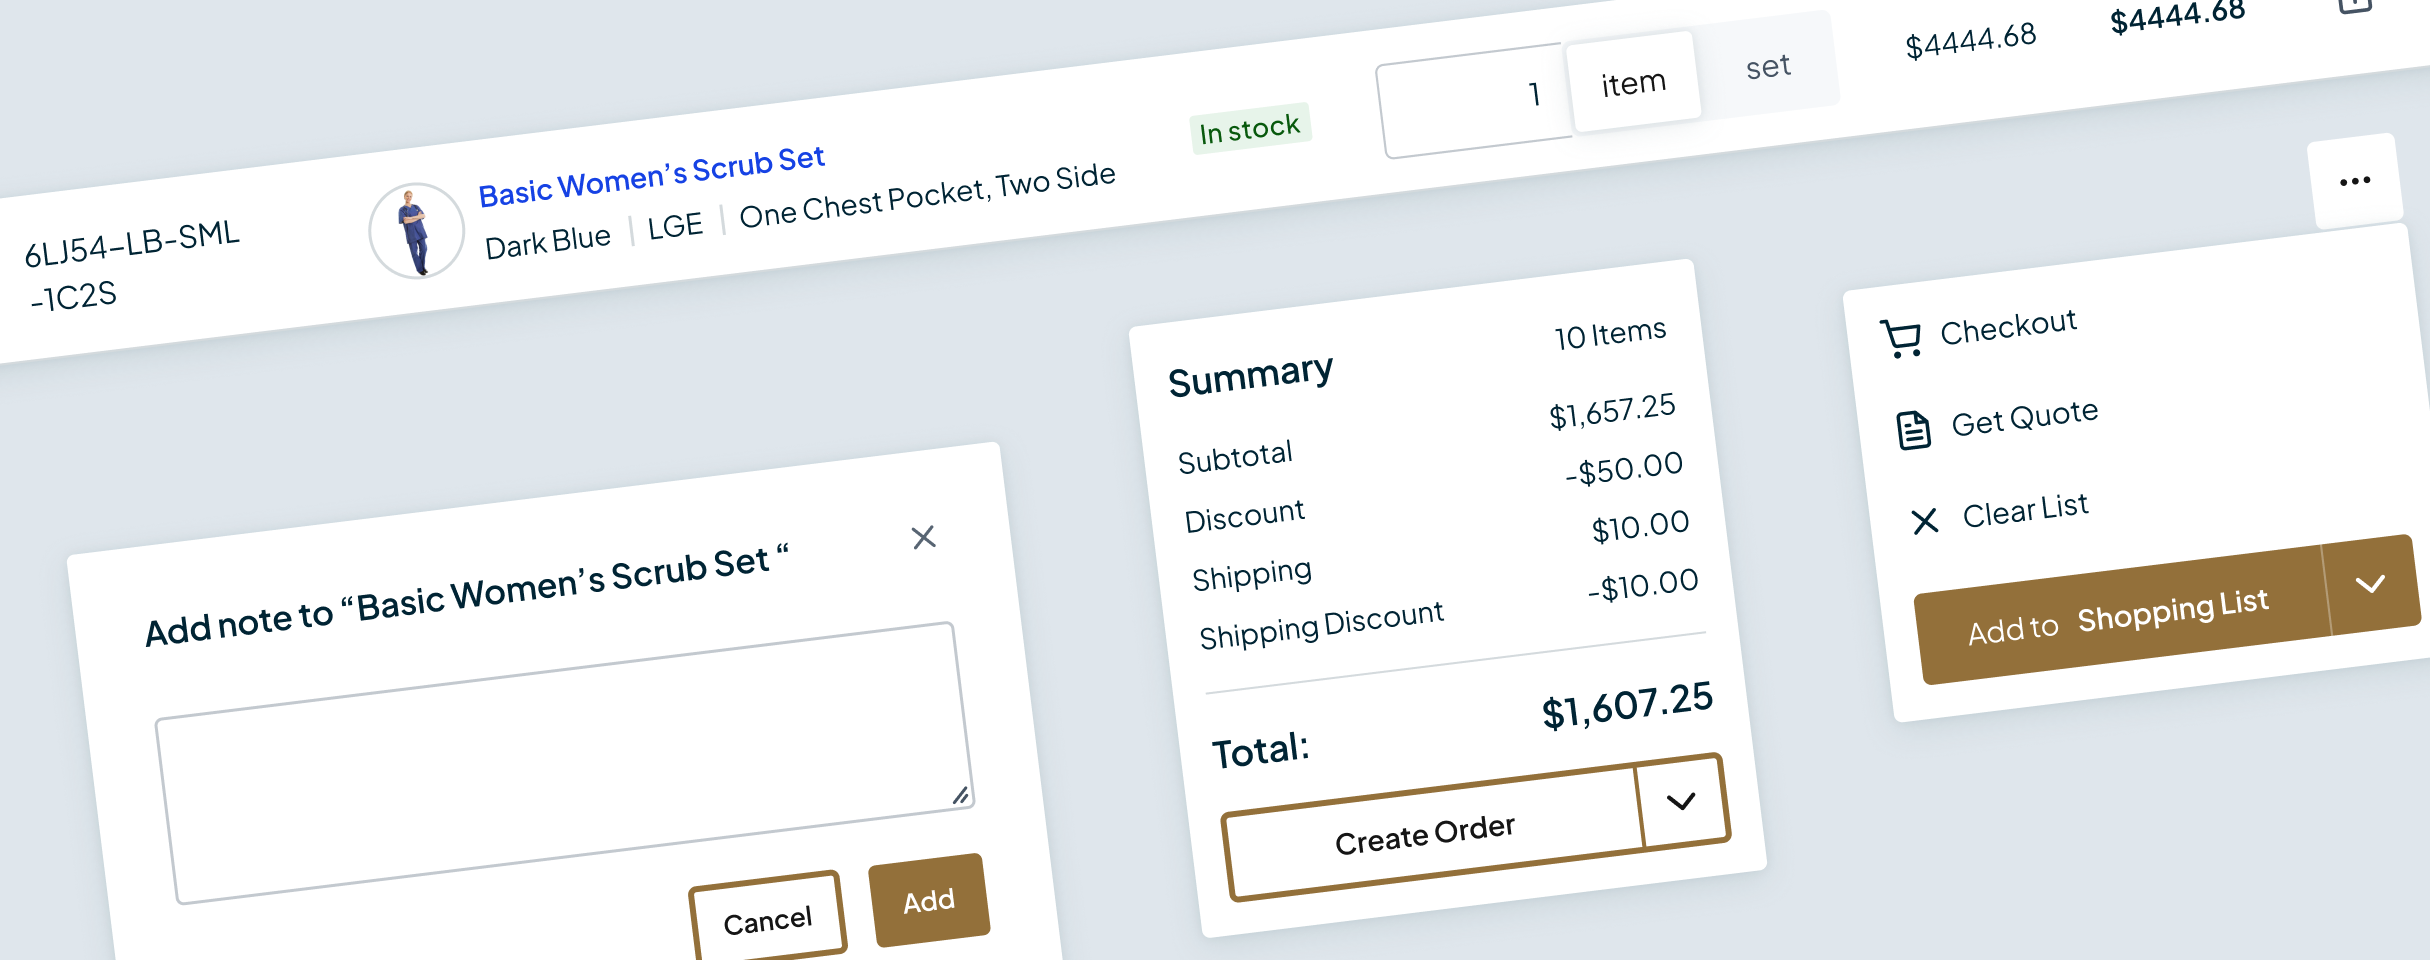Select Get Quote from the menu
2430x960 pixels.
point(2024,418)
